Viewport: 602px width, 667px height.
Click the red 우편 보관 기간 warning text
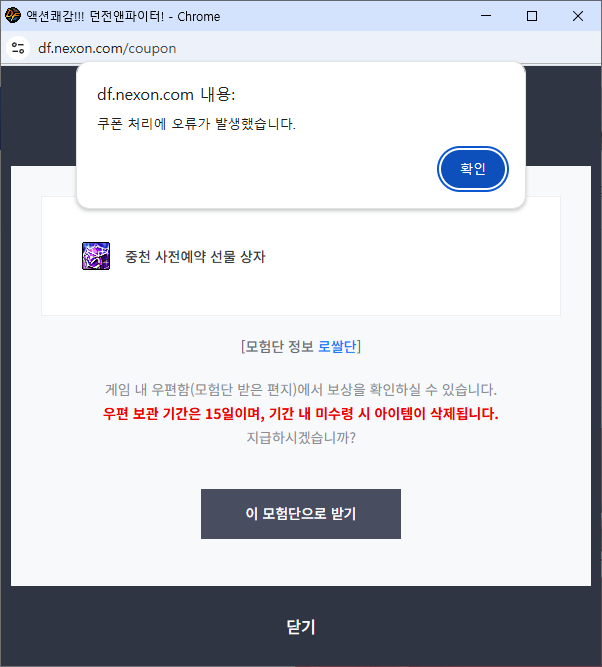click(x=300, y=413)
